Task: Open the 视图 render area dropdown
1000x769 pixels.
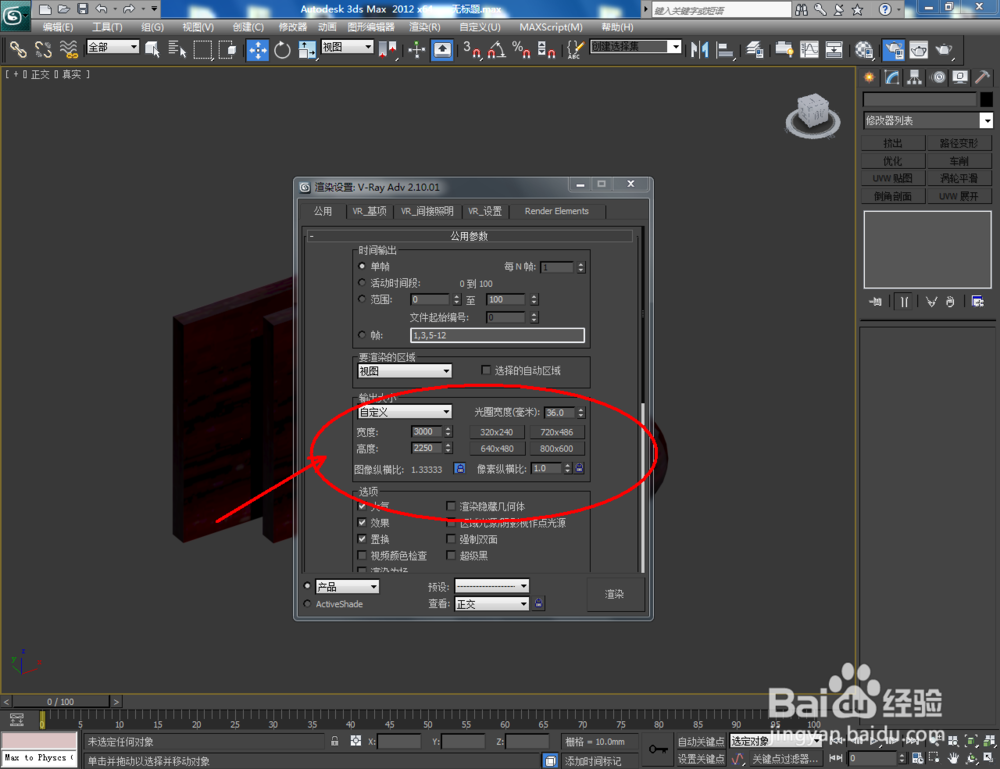Action: (404, 370)
